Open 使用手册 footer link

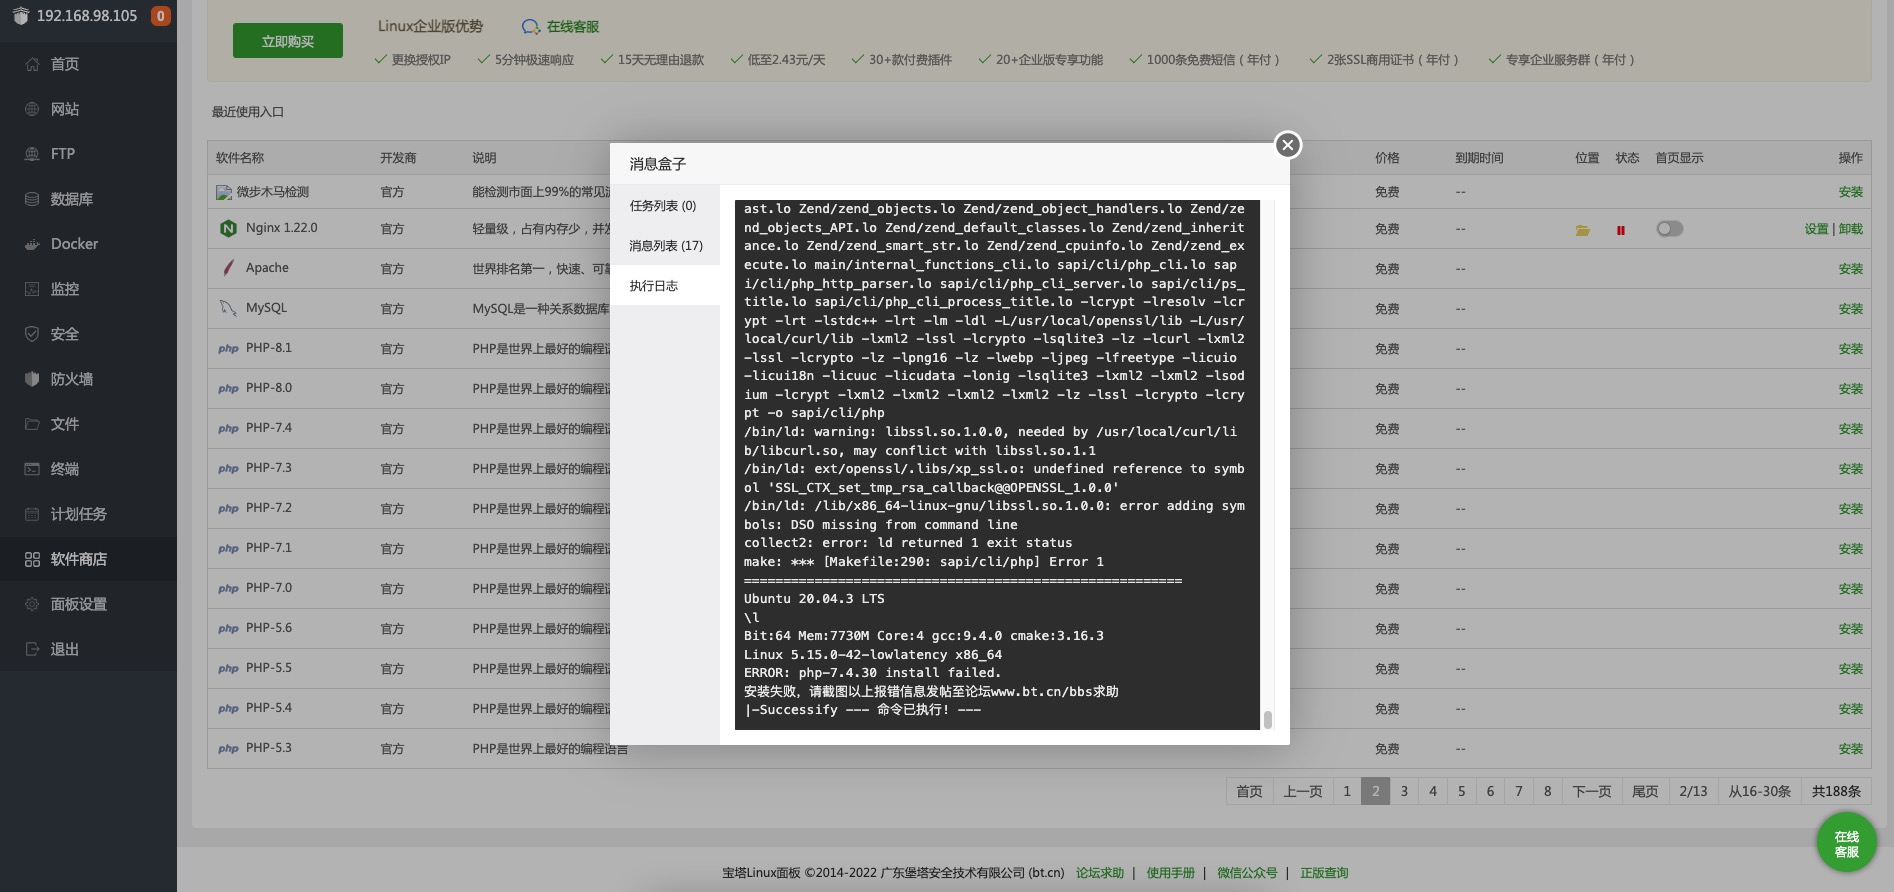pyautogui.click(x=1170, y=873)
